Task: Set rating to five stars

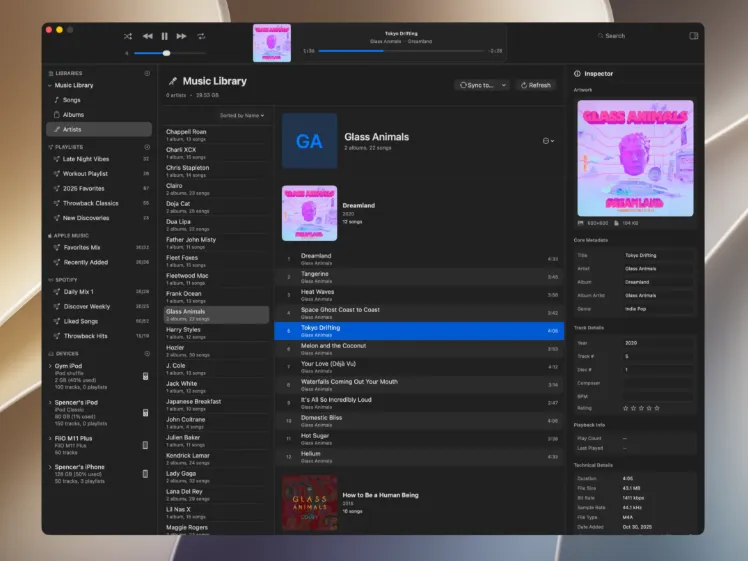Action: [x=657, y=408]
